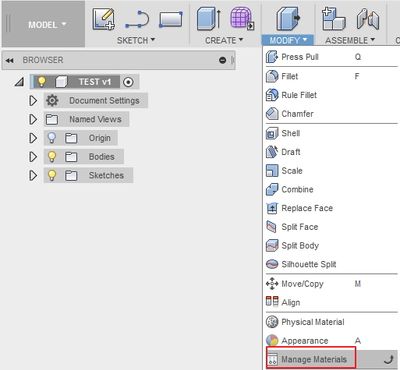Click the Create Sketch icon
400x370 pixels.
pyautogui.click(x=103, y=19)
